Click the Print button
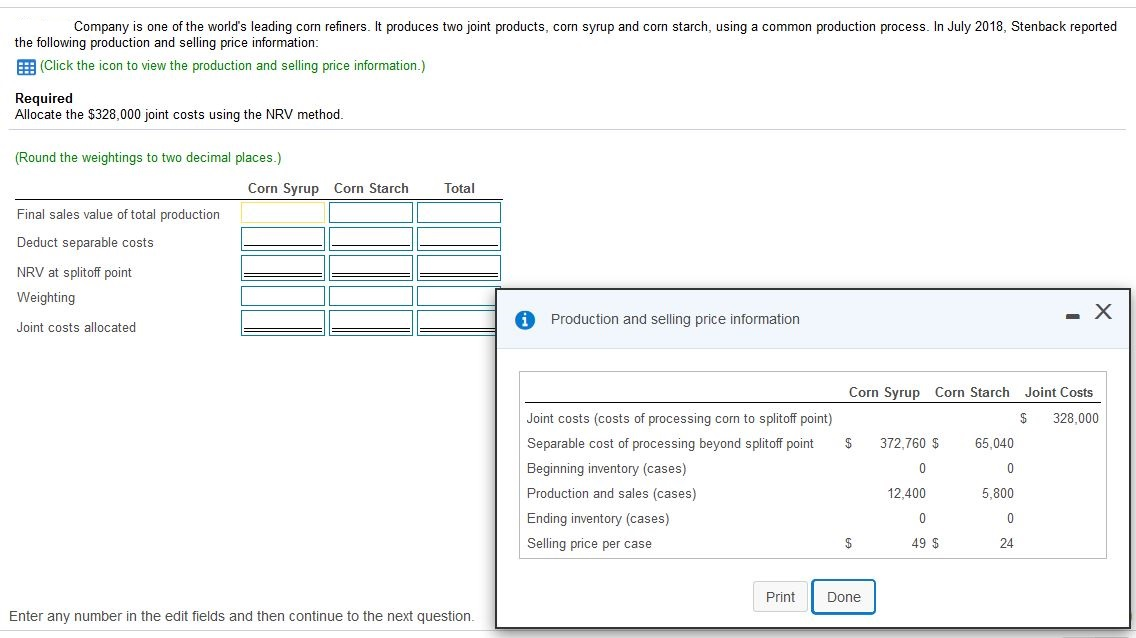Screen dimensions: 1136x638 (780, 597)
